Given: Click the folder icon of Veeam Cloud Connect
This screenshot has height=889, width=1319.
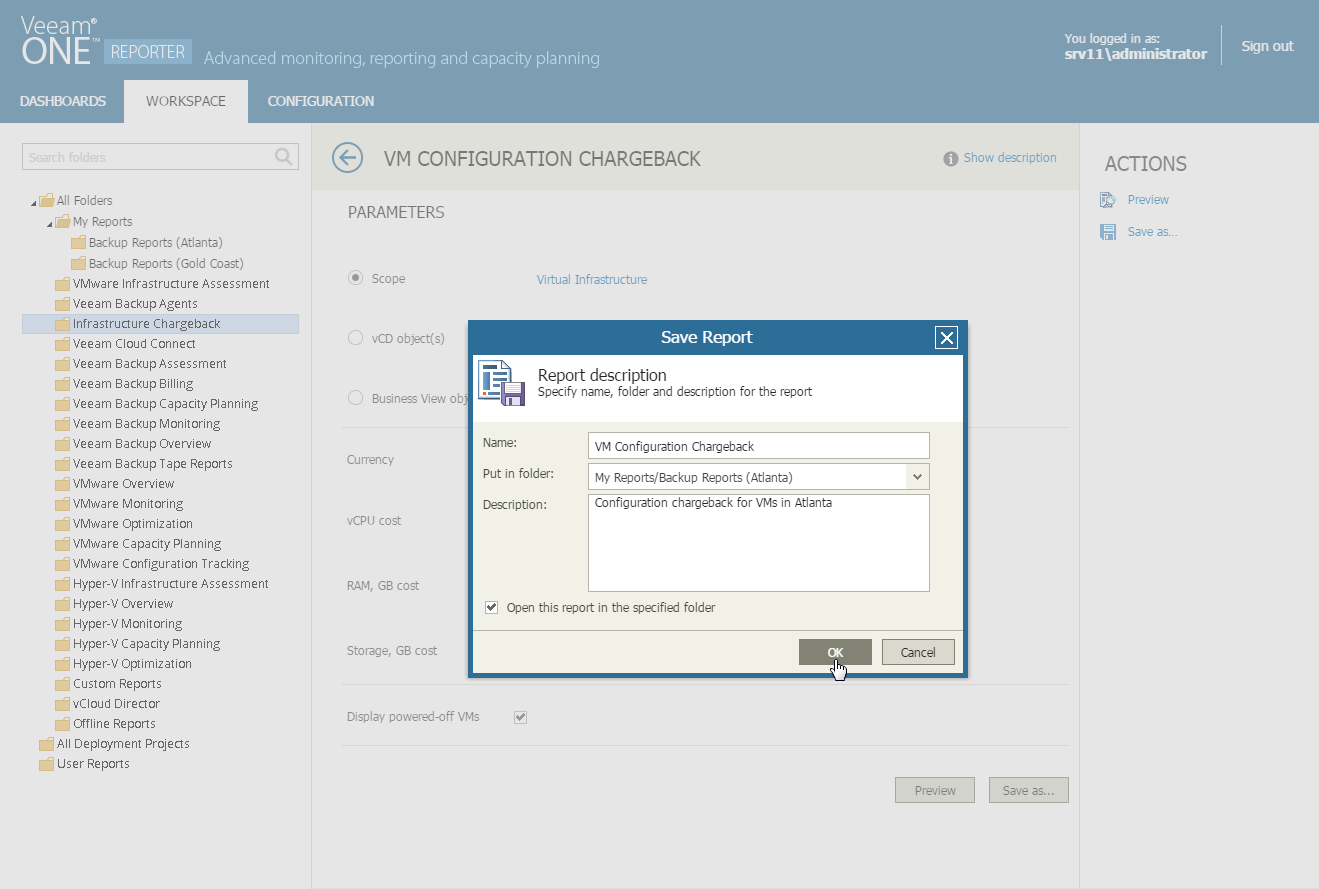Looking at the screenshot, I should [63, 344].
